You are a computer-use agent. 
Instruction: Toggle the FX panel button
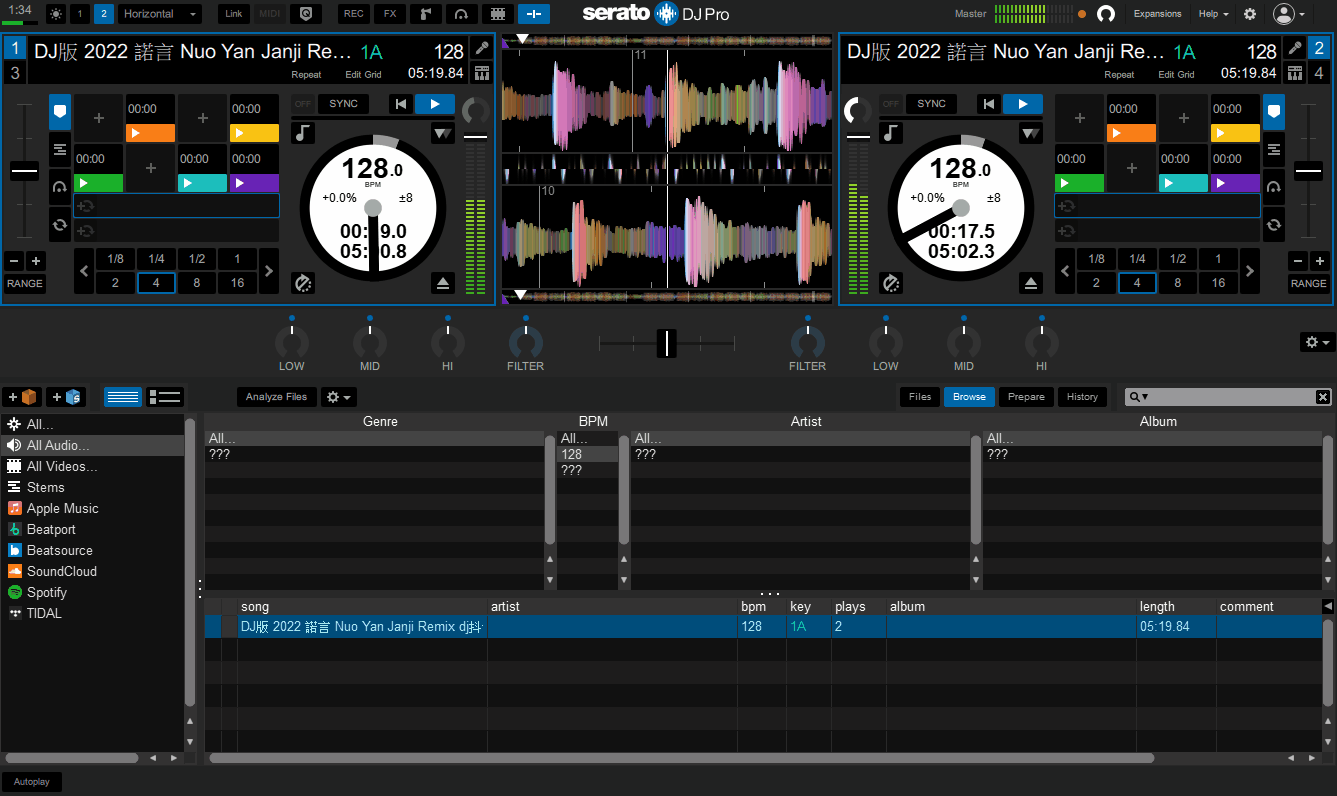[389, 14]
